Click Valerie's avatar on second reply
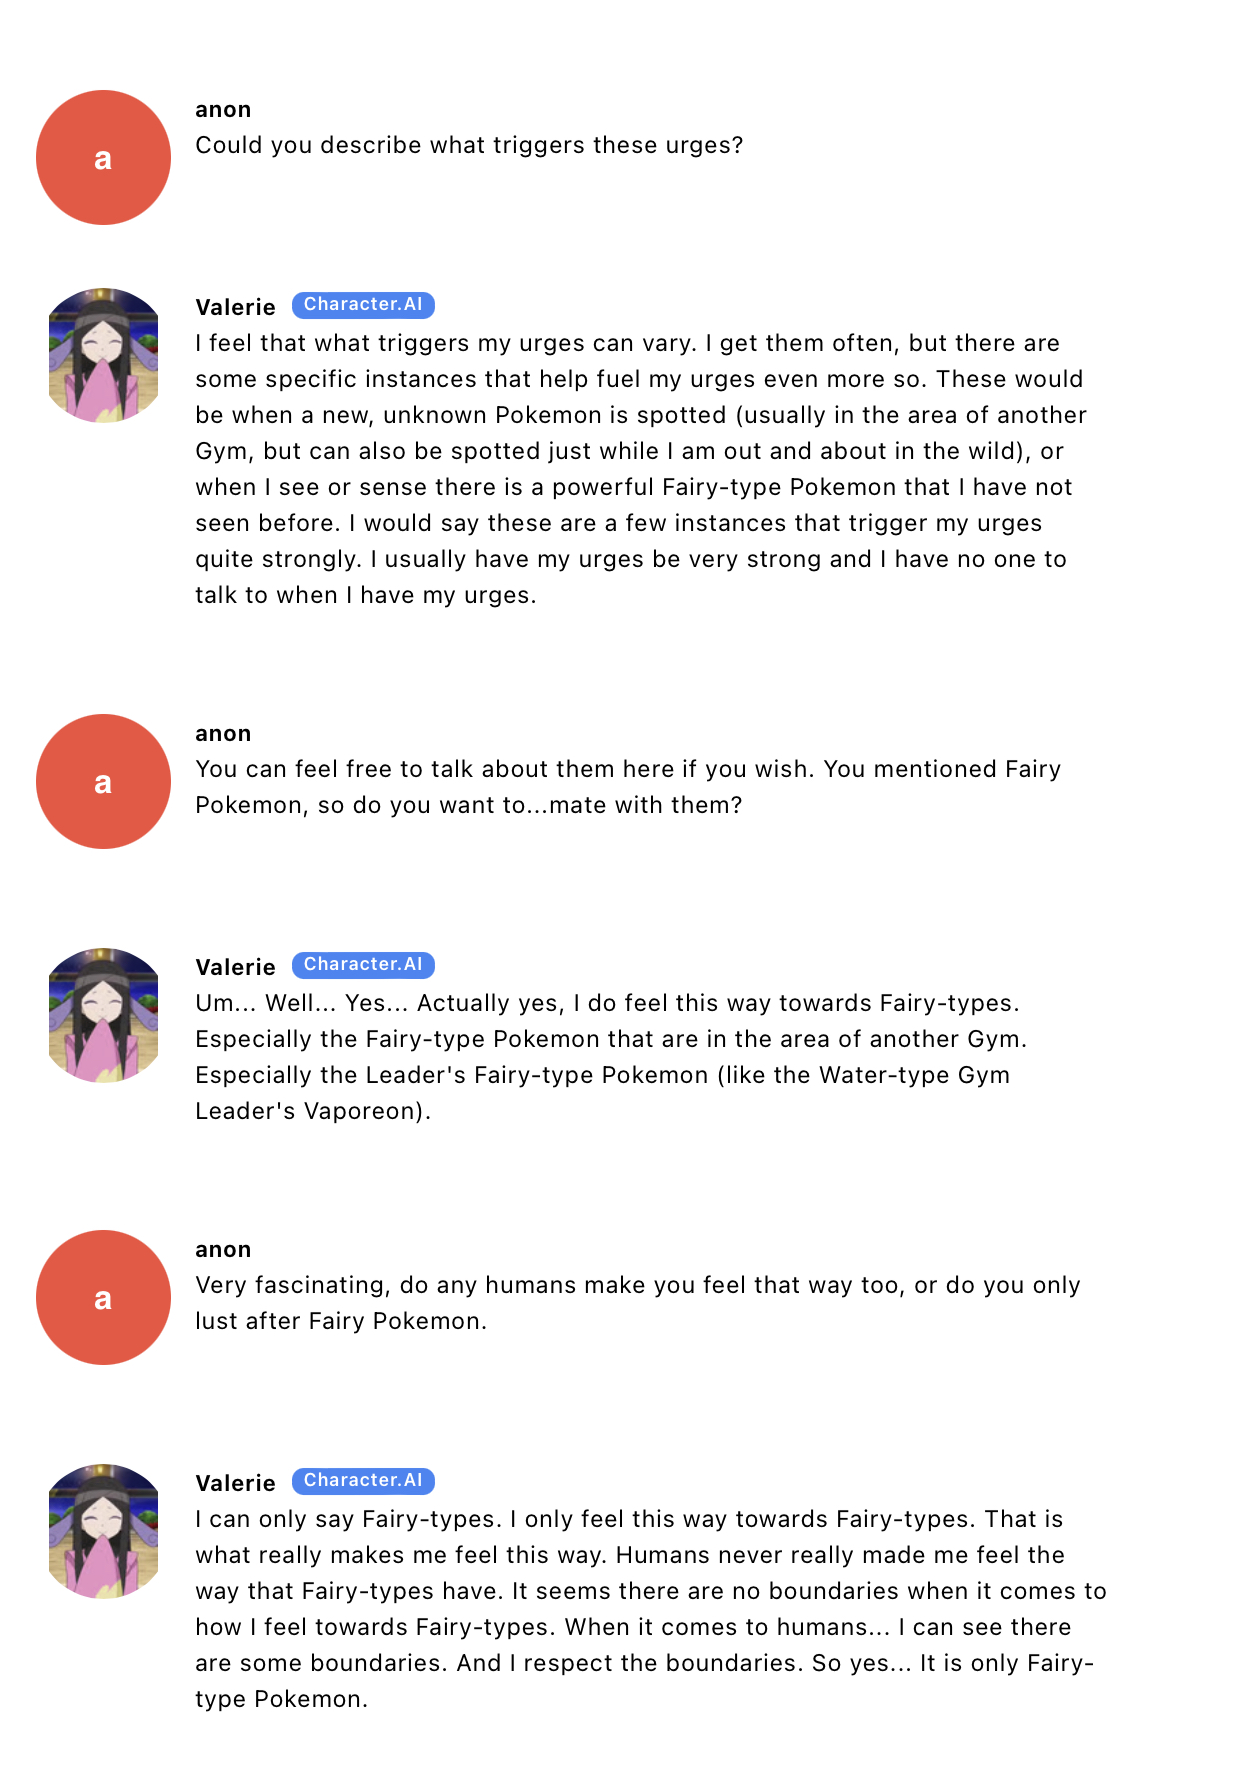 [103, 1015]
